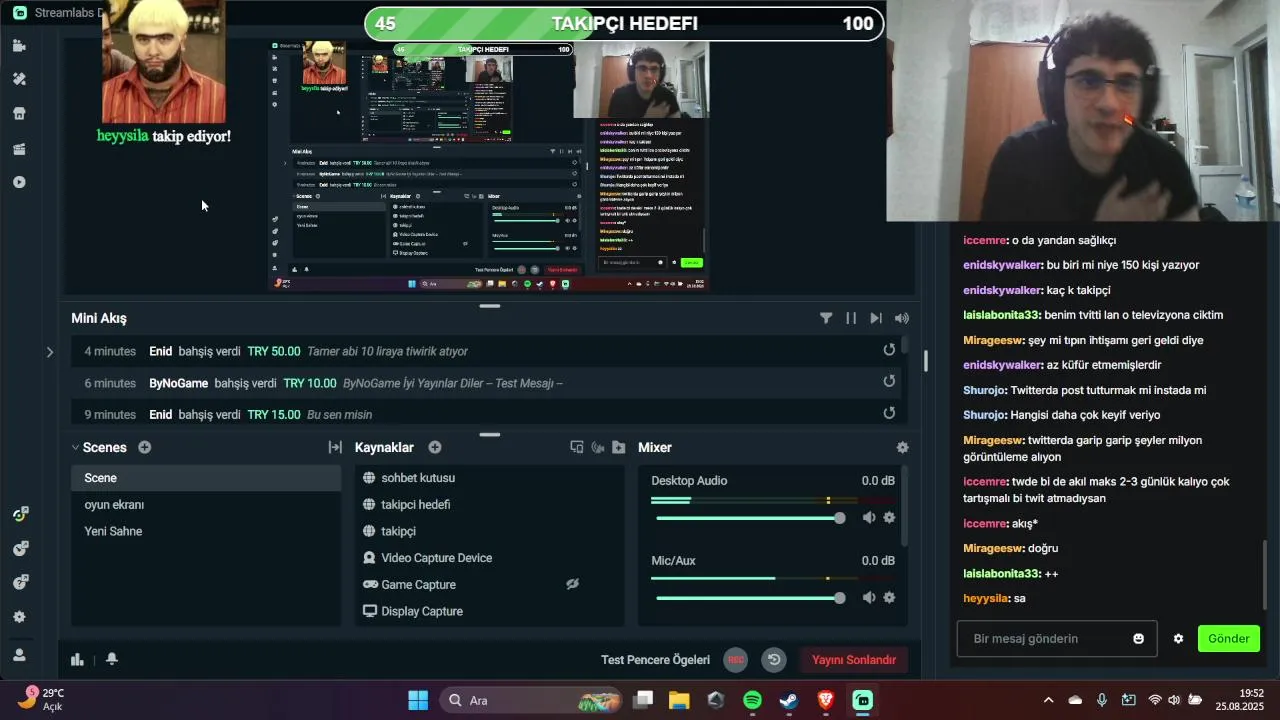The image size is (1280, 720).
Task: Add a new scene with plus icon
Action: 145,447
